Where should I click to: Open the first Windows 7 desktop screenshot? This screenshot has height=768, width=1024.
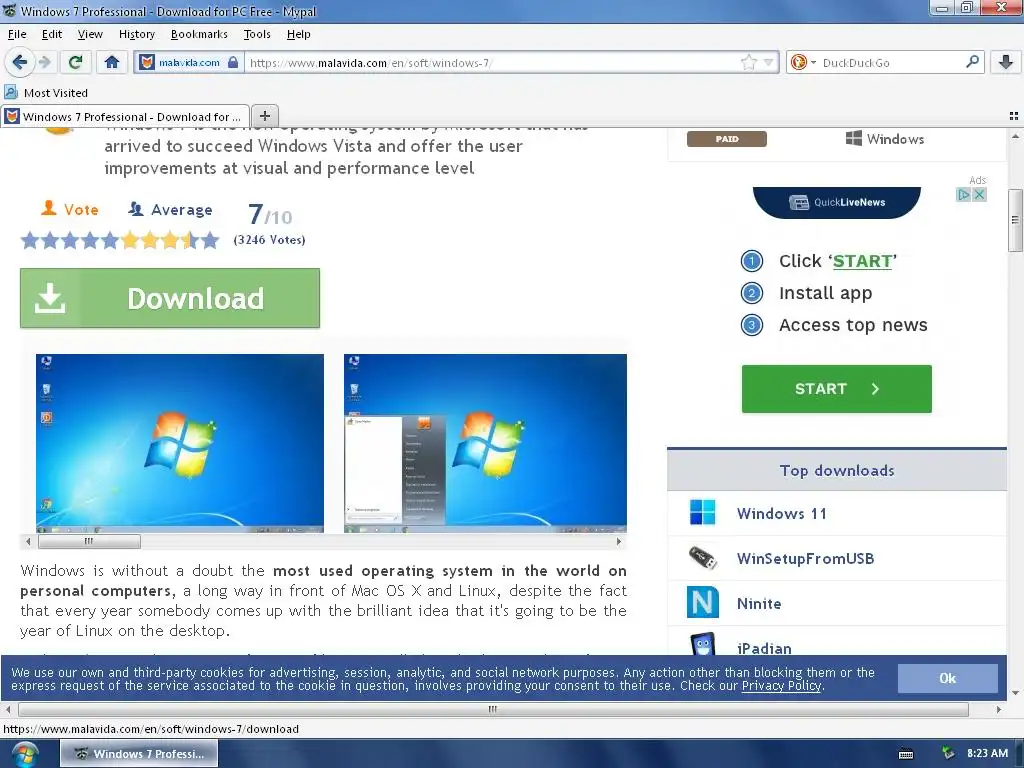click(180, 443)
